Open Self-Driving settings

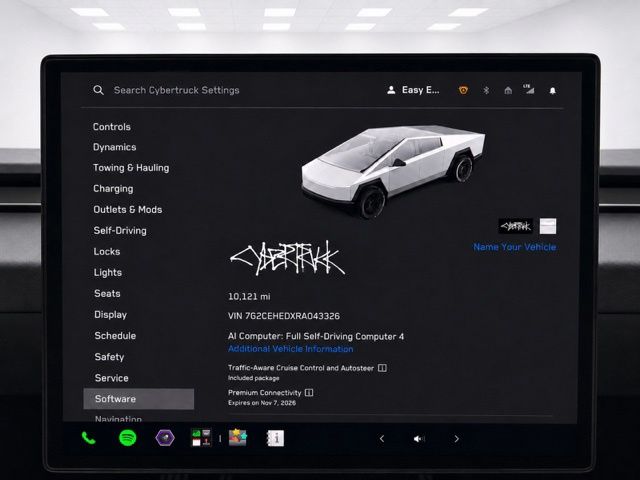120,231
